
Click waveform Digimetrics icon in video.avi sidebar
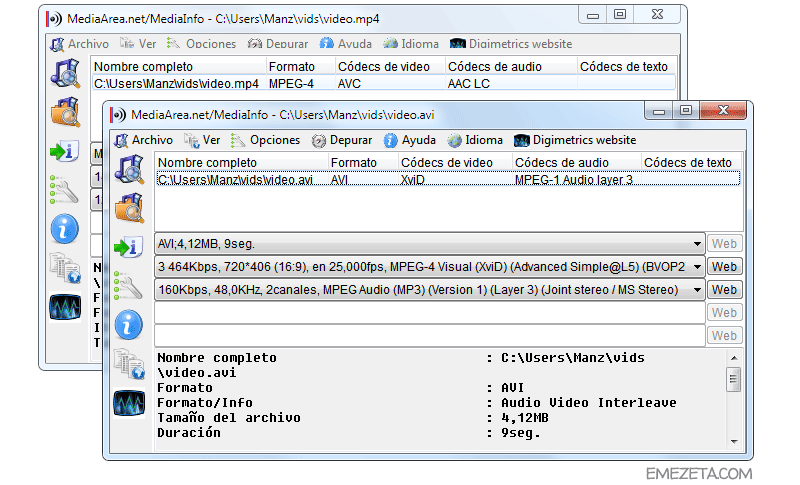[129, 402]
